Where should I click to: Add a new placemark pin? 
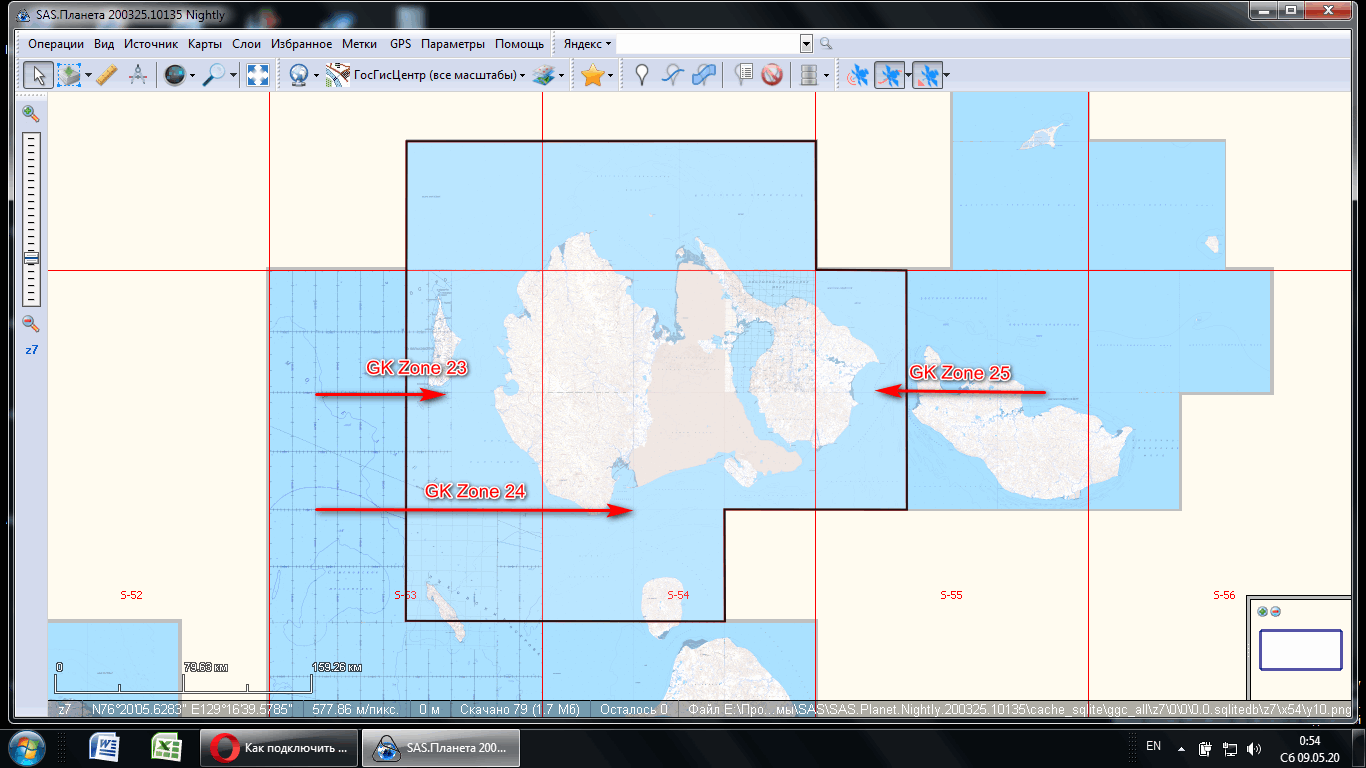tap(642, 75)
